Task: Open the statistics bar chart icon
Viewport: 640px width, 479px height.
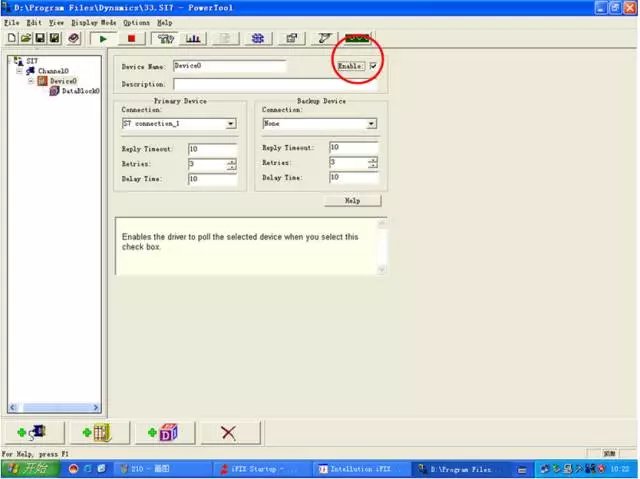Action: click(x=193, y=38)
